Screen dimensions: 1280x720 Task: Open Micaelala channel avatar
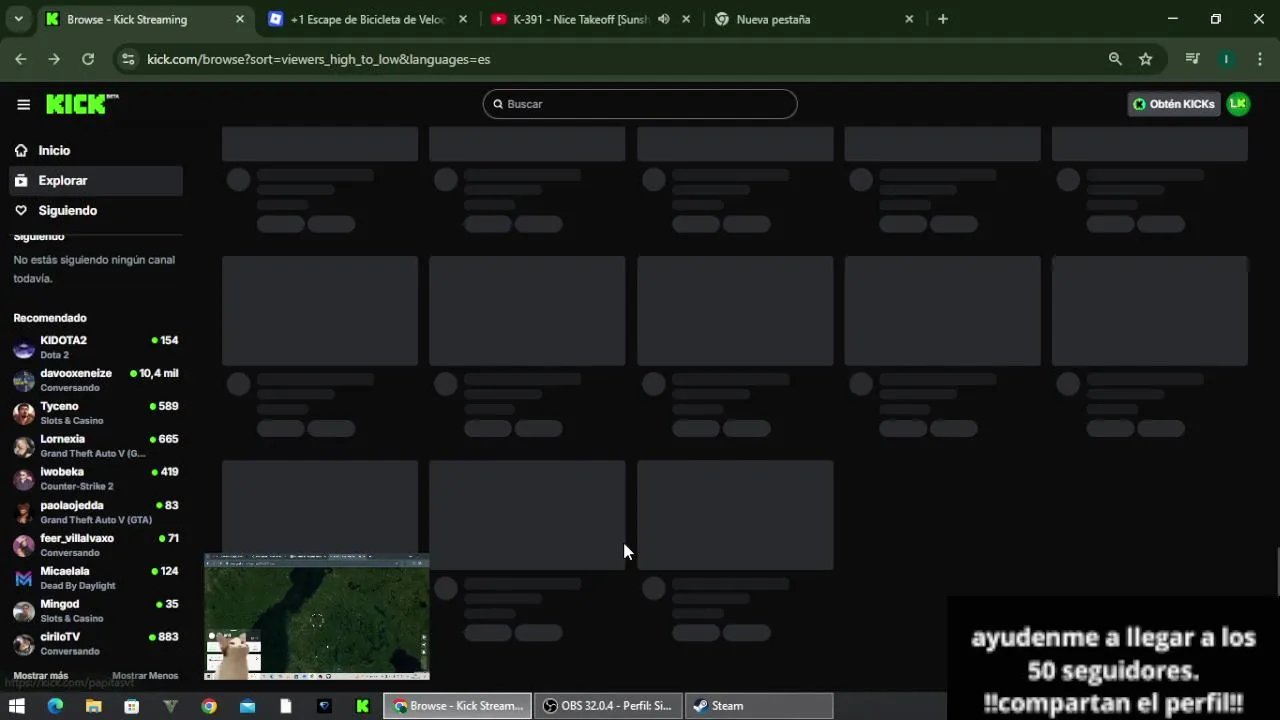(24, 579)
